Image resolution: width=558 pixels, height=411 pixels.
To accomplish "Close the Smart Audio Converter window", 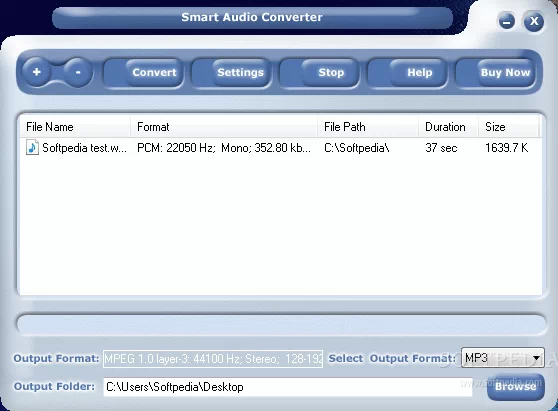I will [x=534, y=21].
